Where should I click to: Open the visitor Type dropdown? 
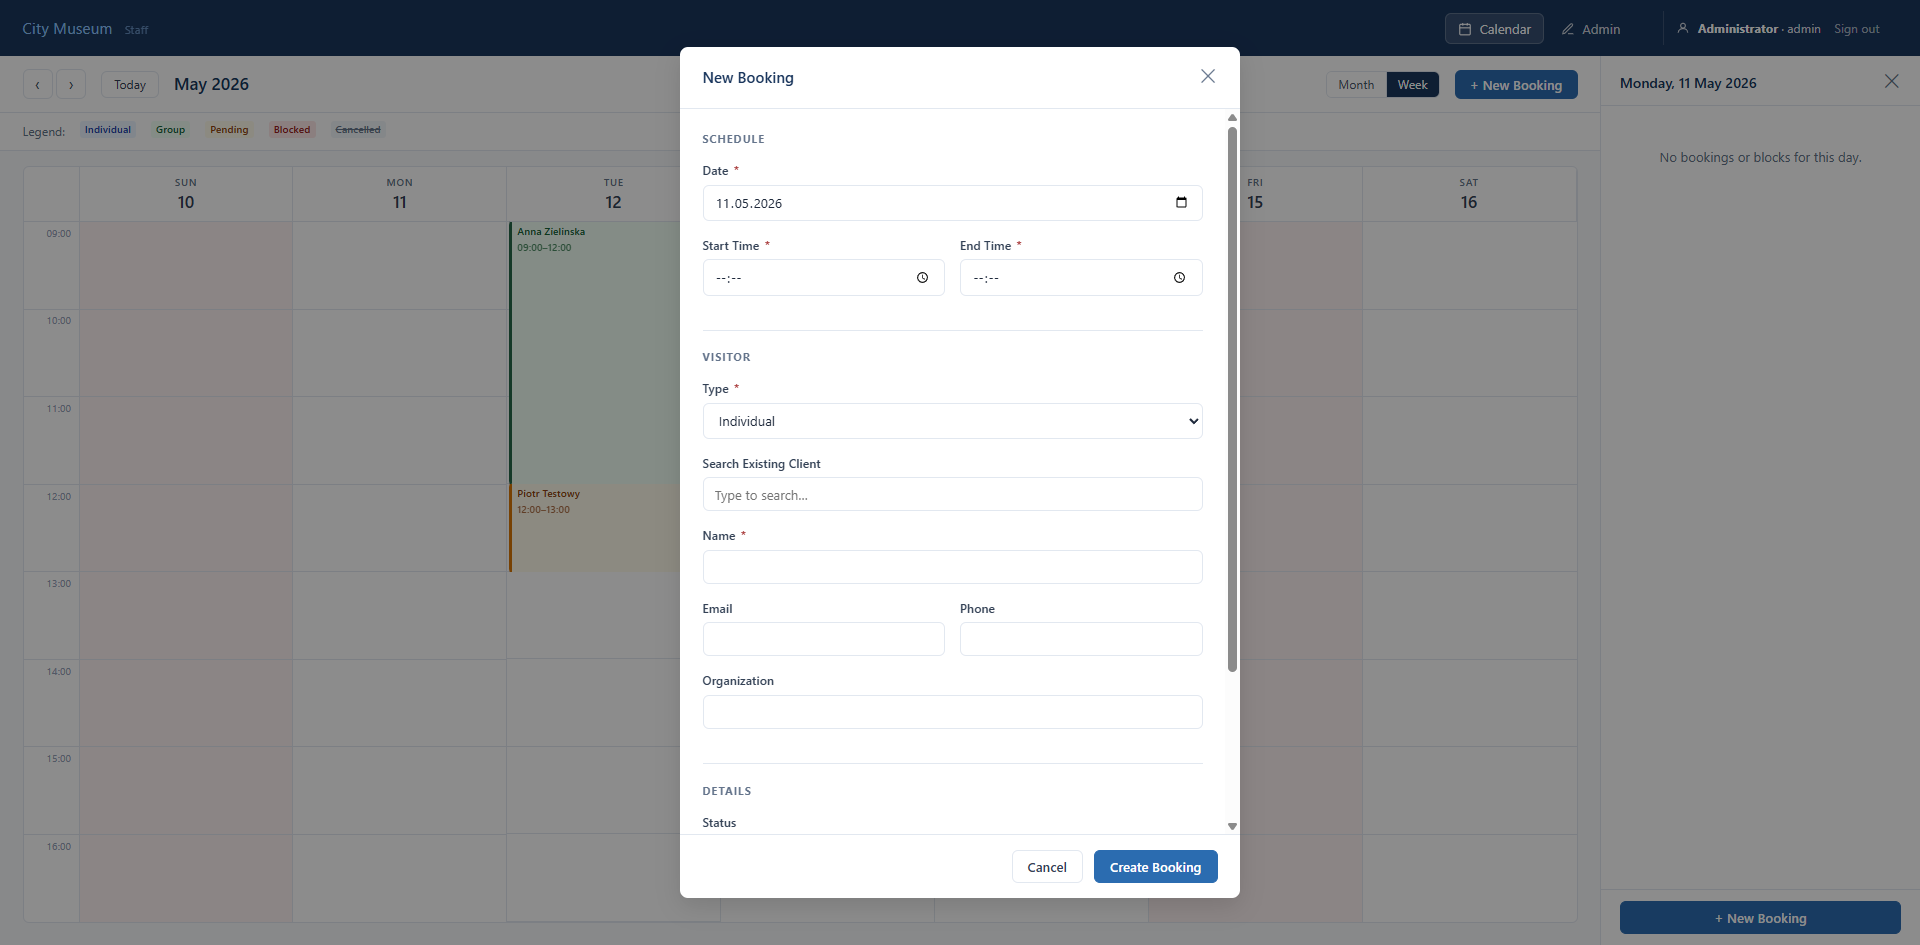(952, 421)
